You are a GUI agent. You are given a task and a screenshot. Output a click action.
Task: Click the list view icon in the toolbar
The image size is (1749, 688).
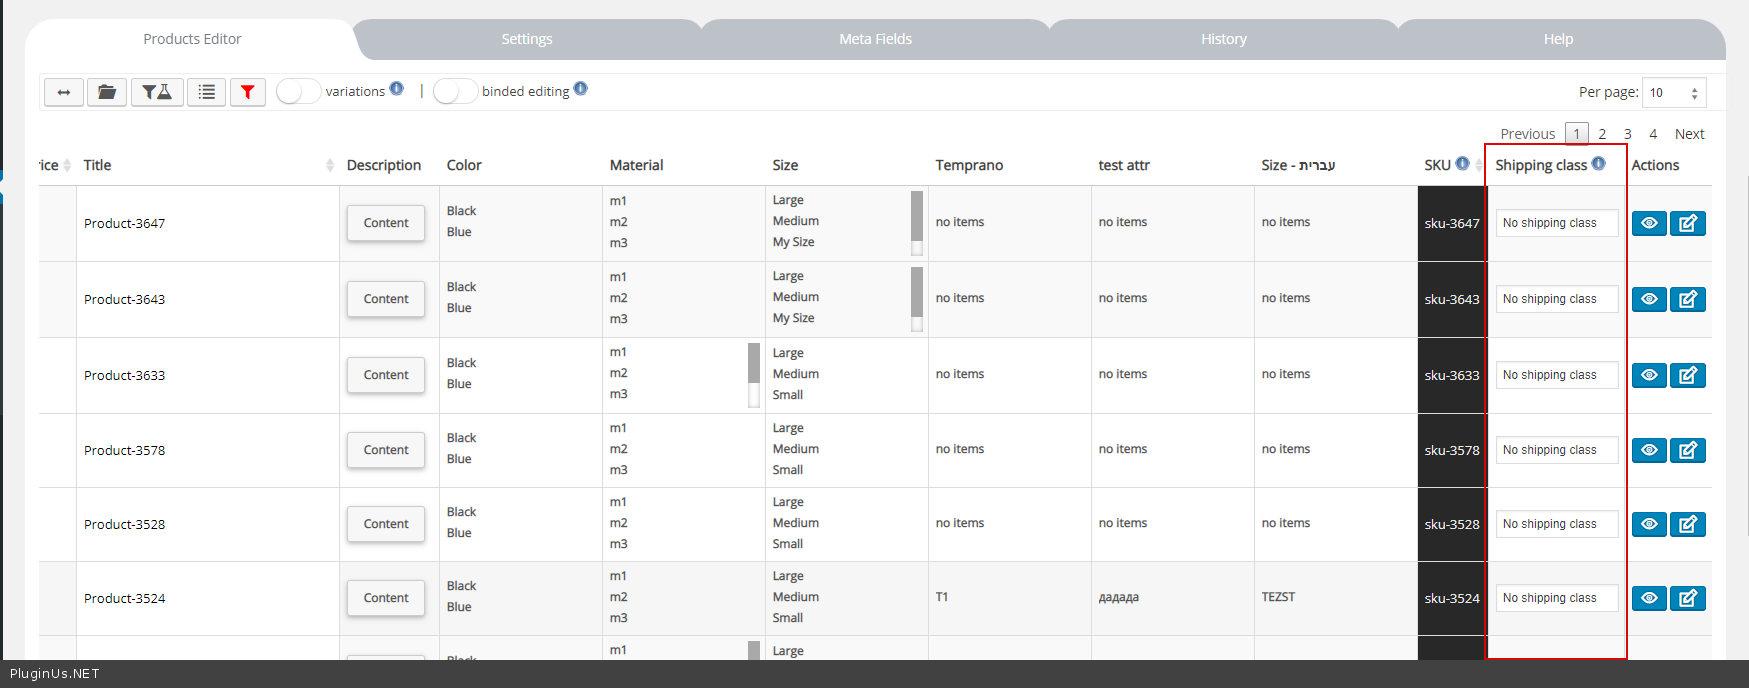(206, 92)
